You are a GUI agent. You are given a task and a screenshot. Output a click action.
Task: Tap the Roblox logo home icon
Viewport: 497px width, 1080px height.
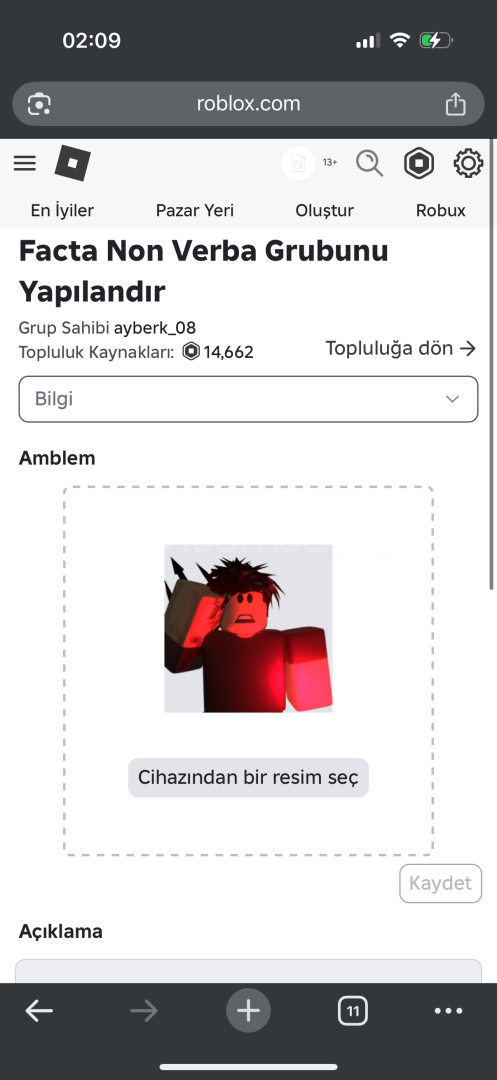tap(72, 163)
